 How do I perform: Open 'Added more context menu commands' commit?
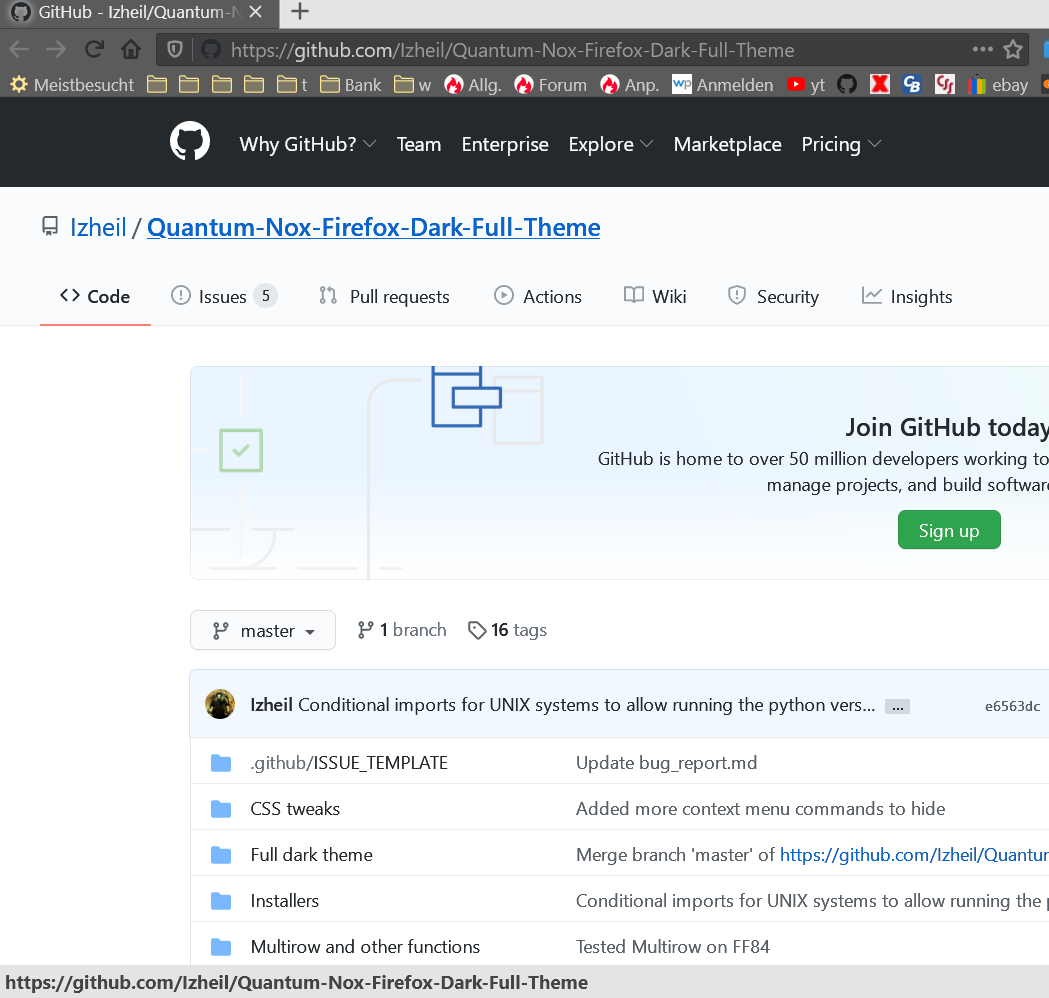click(x=761, y=809)
